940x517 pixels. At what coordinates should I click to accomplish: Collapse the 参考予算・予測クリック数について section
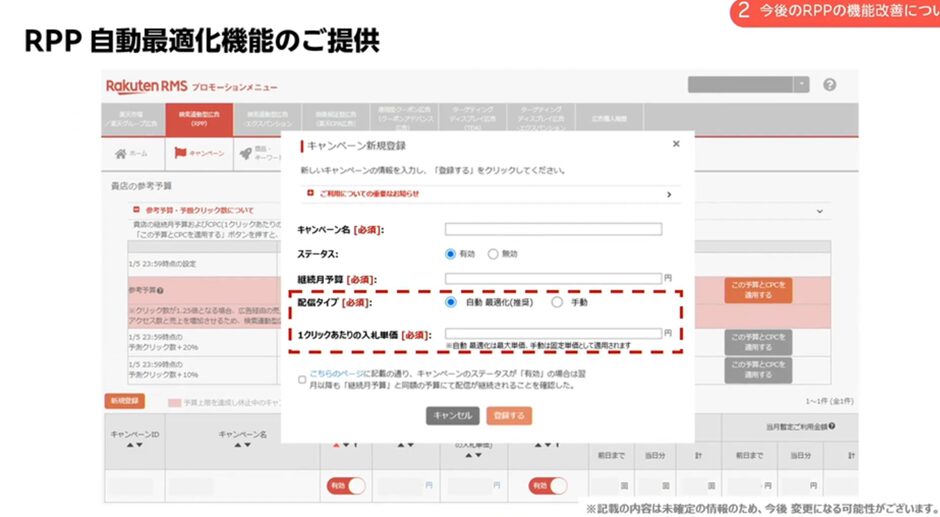click(138, 210)
